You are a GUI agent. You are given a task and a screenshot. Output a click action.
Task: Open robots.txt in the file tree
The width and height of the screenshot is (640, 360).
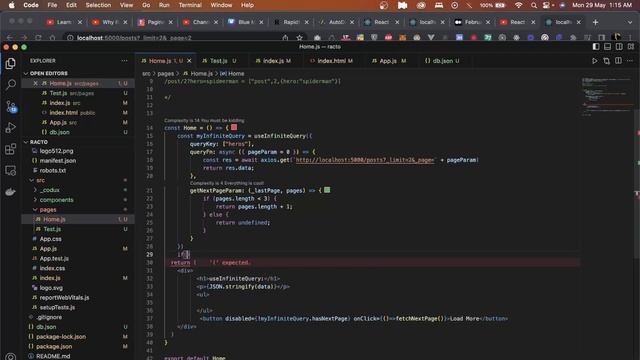coord(53,171)
